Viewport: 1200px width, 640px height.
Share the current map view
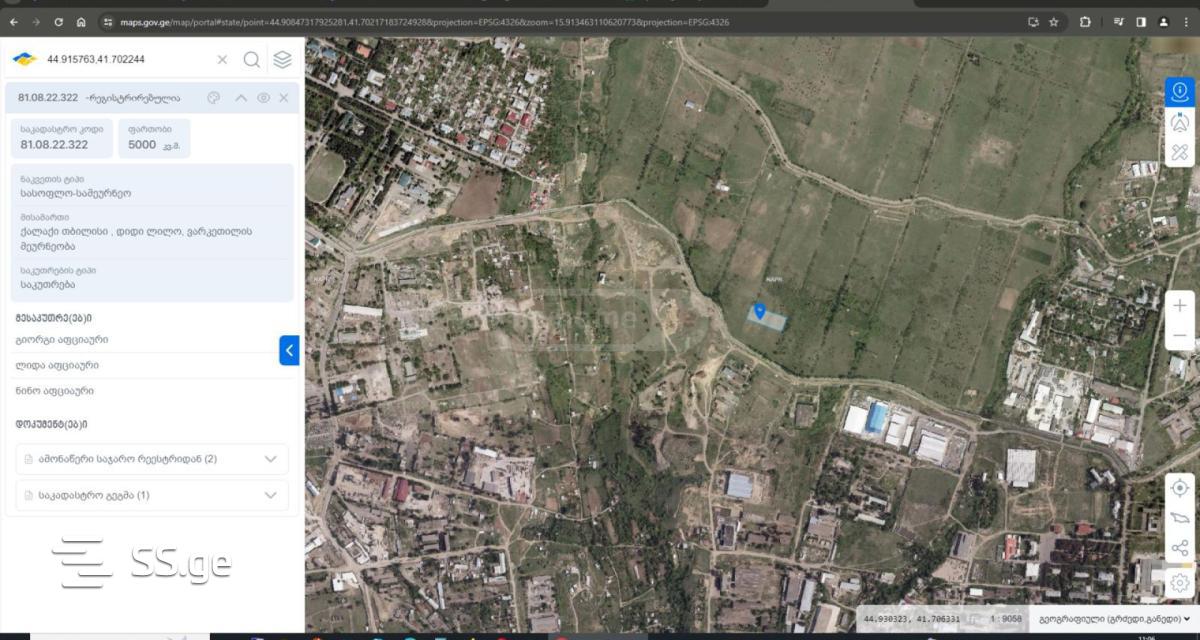(x=1180, y=548)
